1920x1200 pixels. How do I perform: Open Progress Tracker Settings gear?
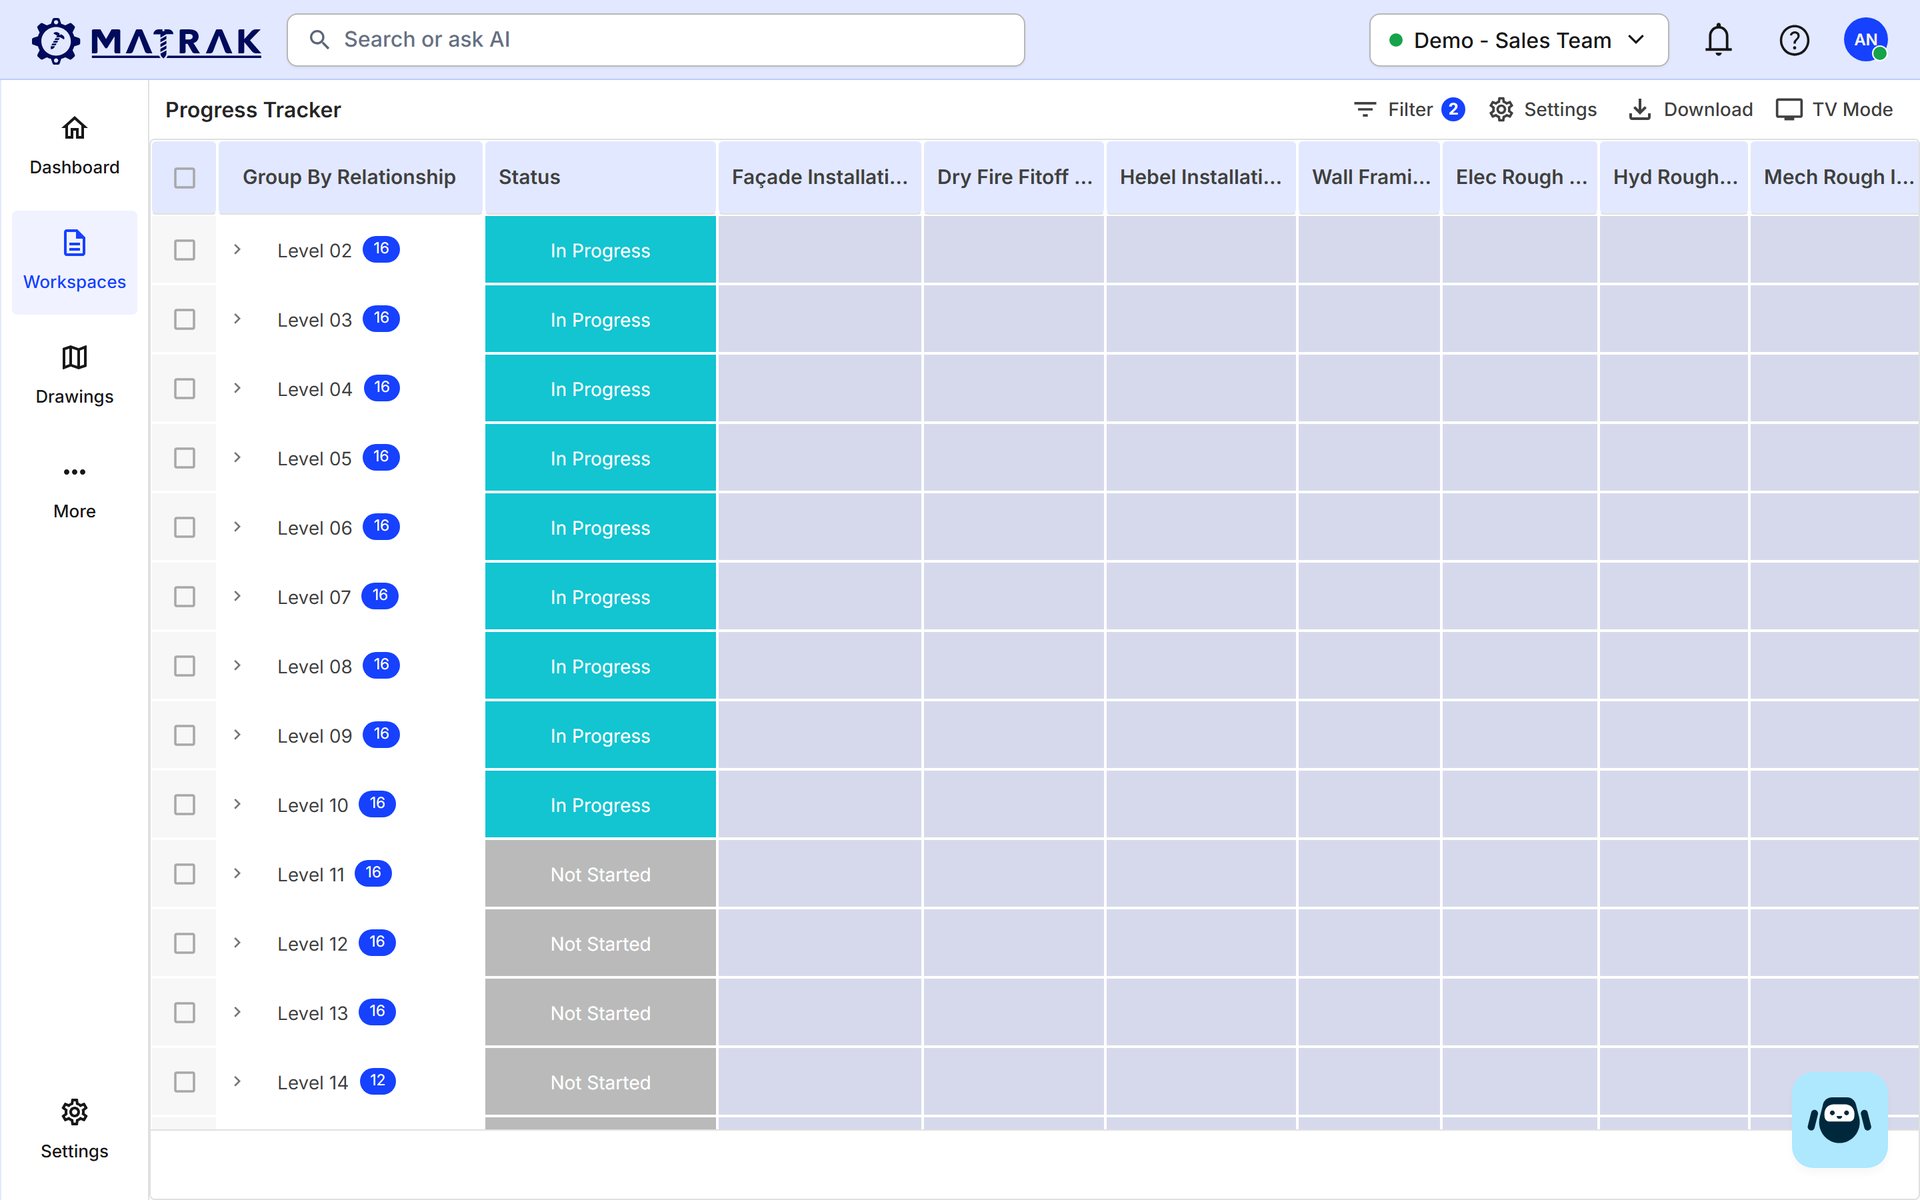click(1543, 109)
